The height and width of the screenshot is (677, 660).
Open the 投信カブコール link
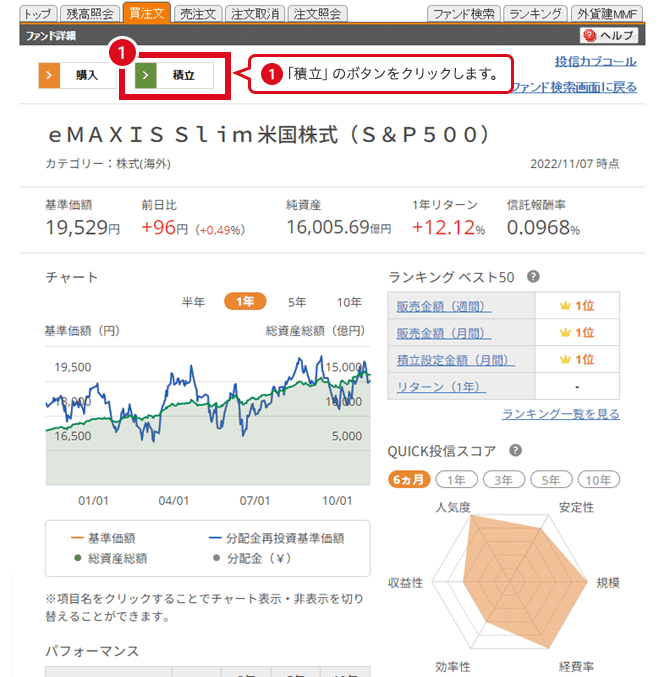pyautogui.click(x=595, y=62)
